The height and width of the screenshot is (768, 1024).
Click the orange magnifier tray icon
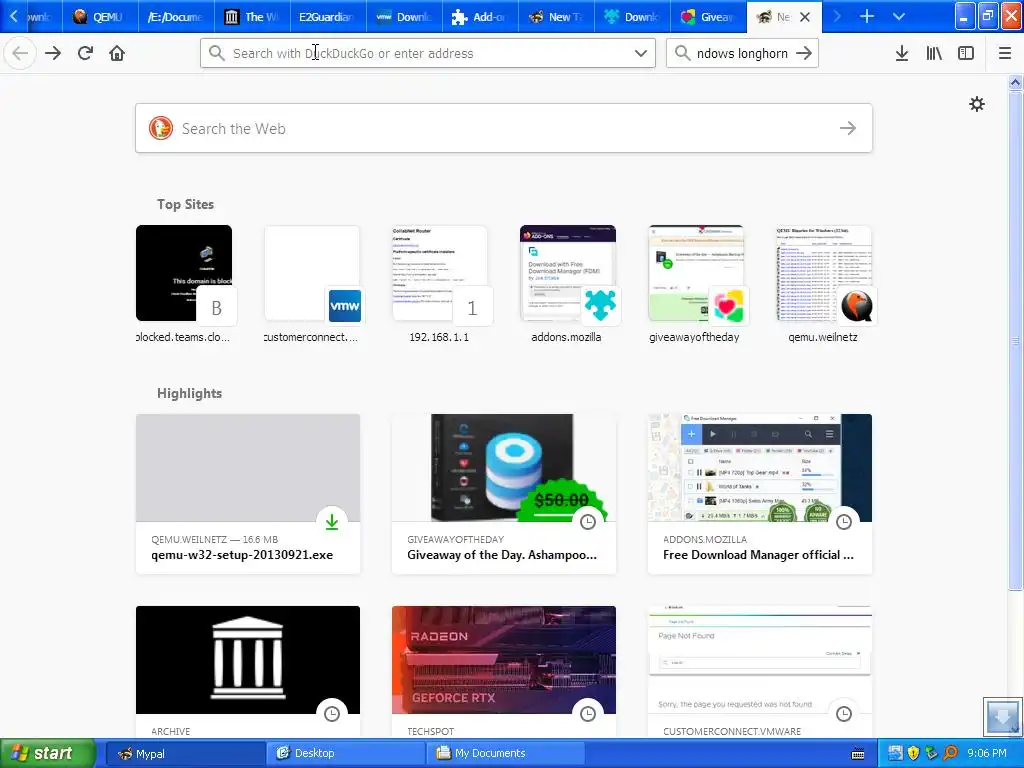(950, 753)
